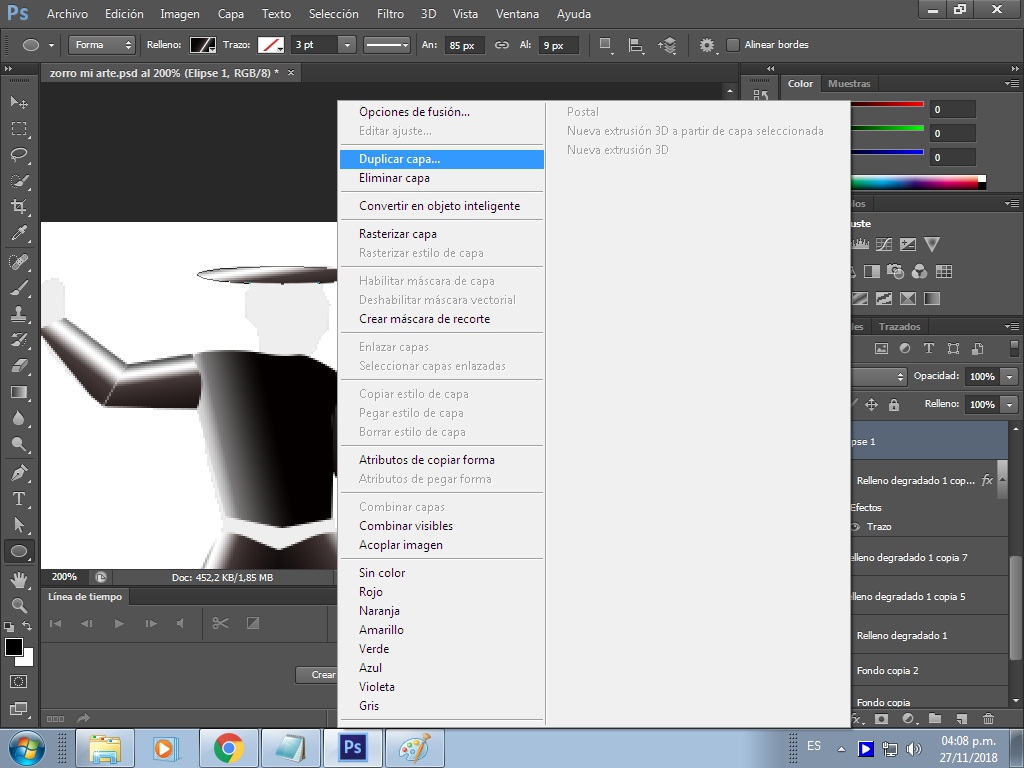This screenshot has height=768, width=1024.
Task: Open path operations in options bar
Action: coord(605,44)
